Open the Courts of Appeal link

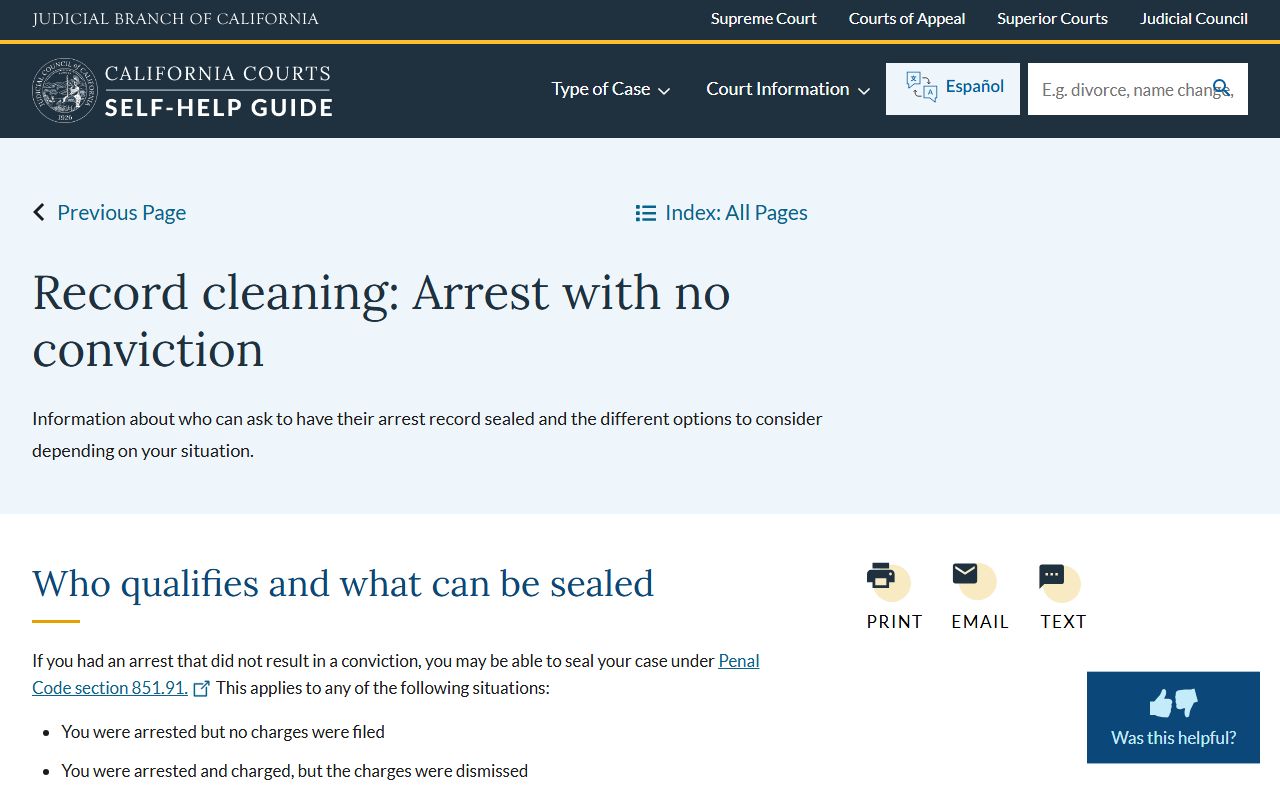click(x=907, y=19)
